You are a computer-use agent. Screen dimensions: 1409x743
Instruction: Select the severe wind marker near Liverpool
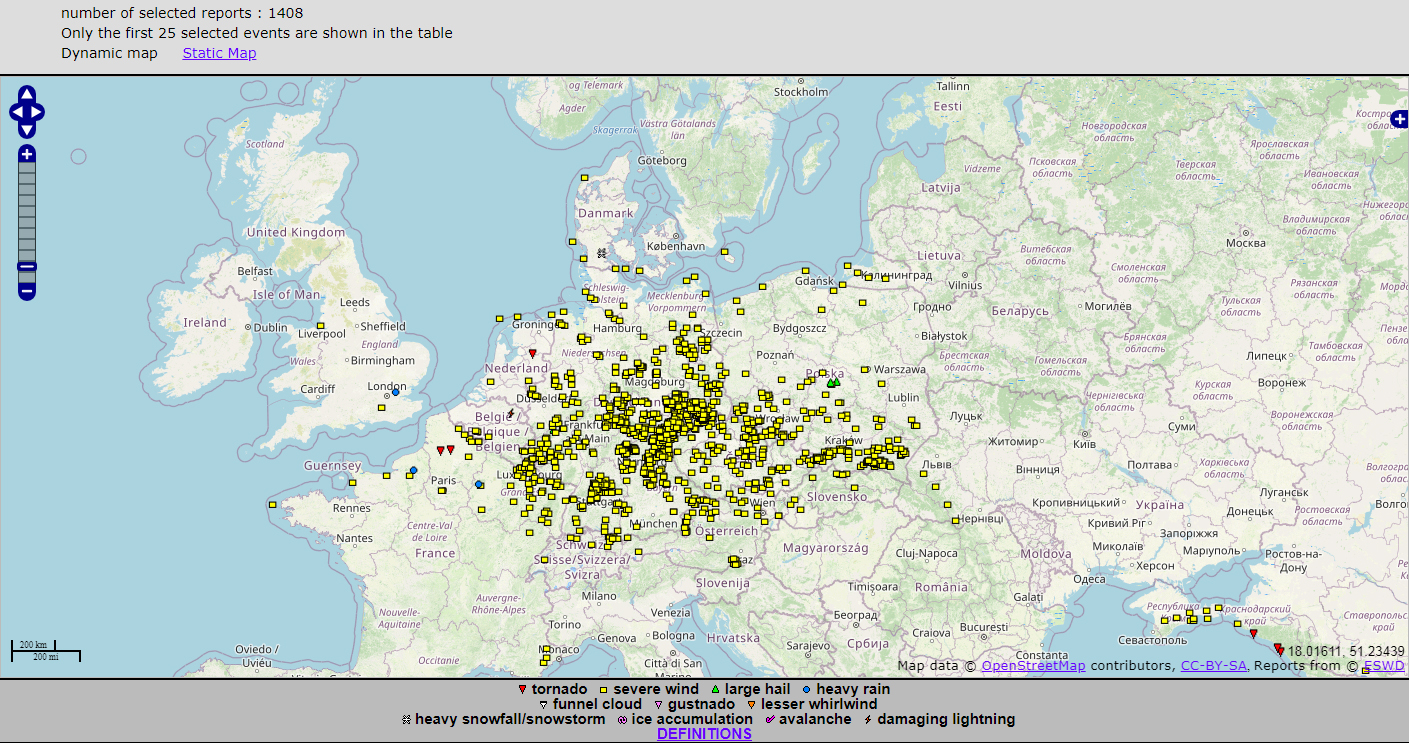[x=321, y=326]
